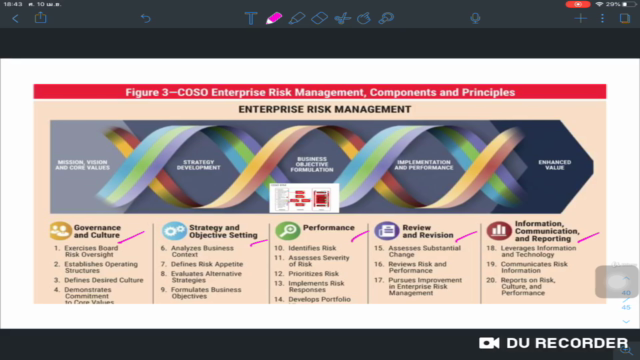This screenshot has height=360, width=640.
Task: Click 'Defines Desired Culture' text
Action: pyautogui.click(x=104, y=280)
